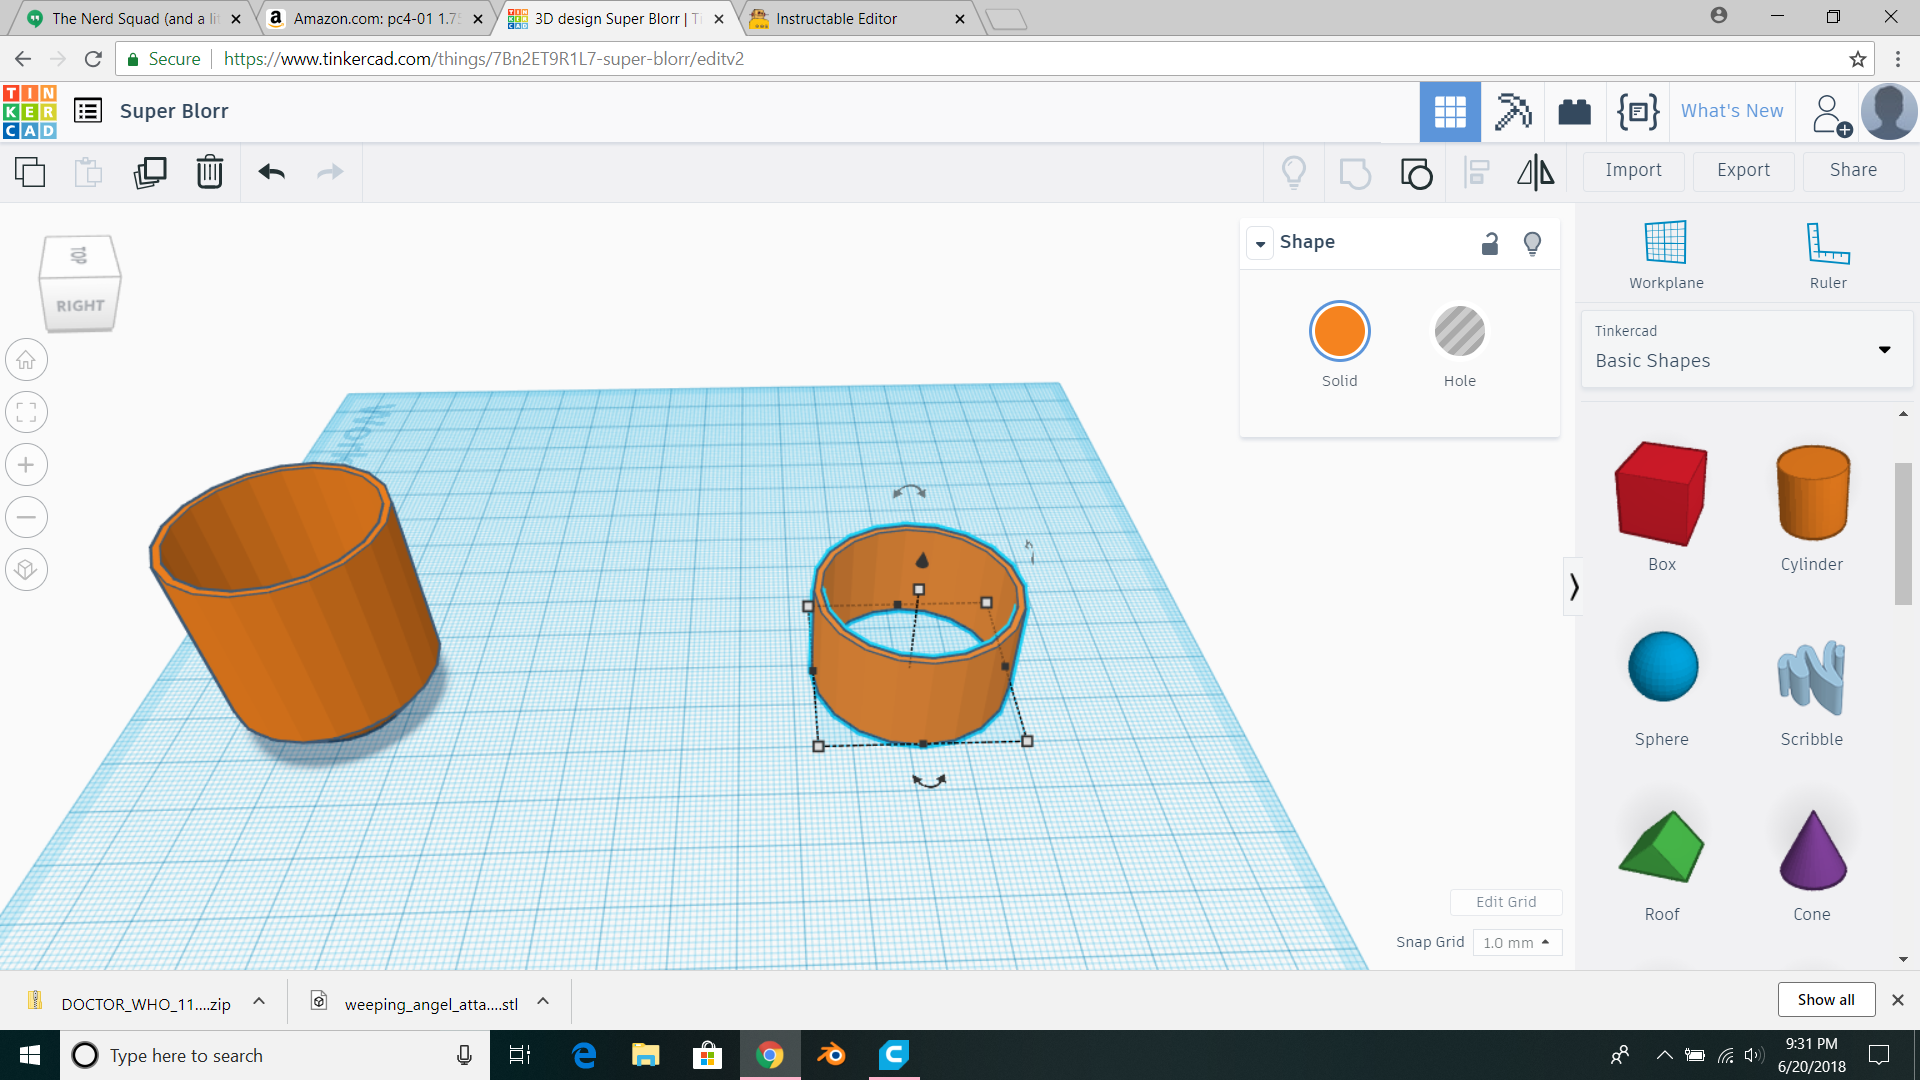This screenshot has height=1080, width=1920.
Task: Open the Bricks mode icon
Action: (x=1574, y=111)
